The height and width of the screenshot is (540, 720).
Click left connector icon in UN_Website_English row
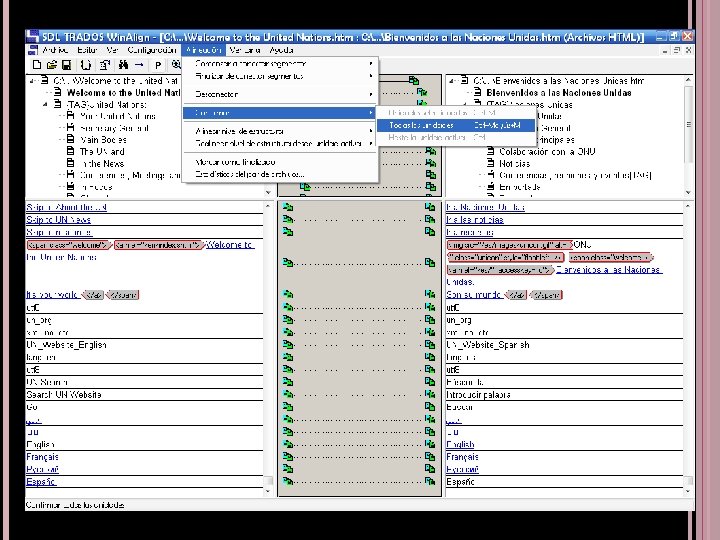coord(288,344)
